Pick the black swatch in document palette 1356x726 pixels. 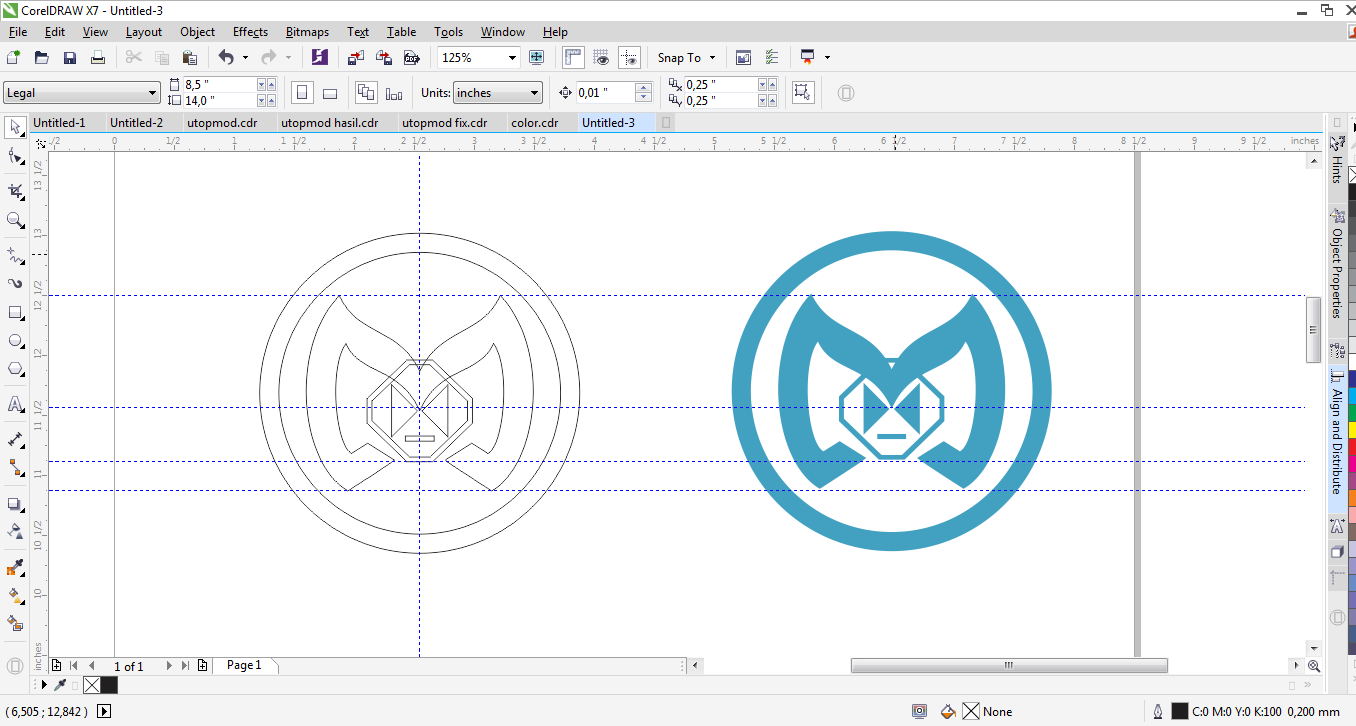click(109, 685)
